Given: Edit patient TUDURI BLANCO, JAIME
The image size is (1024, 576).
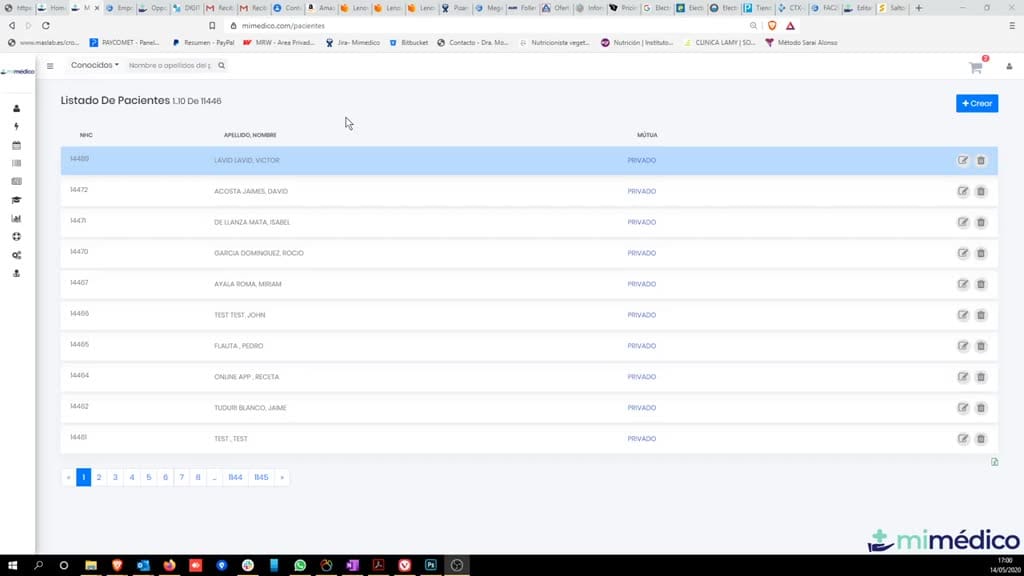Looking at the screenshot, I should 963,408.
